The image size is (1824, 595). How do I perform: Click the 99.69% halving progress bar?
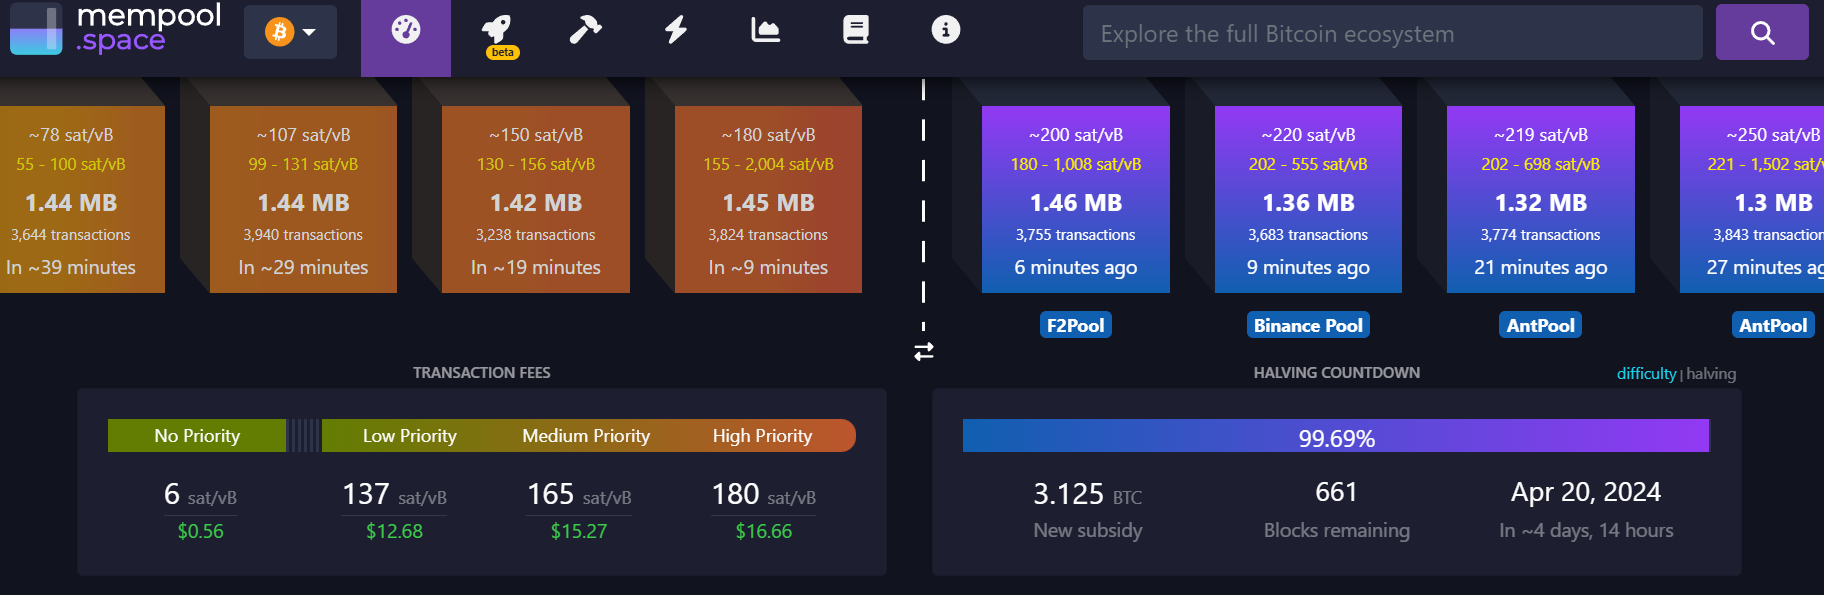(x=1336, y=437)
